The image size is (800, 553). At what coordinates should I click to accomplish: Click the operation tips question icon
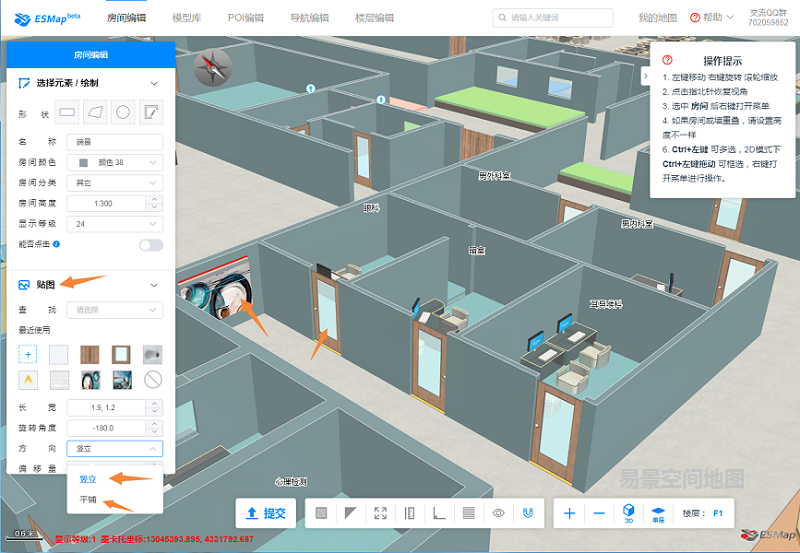[667, 60]
